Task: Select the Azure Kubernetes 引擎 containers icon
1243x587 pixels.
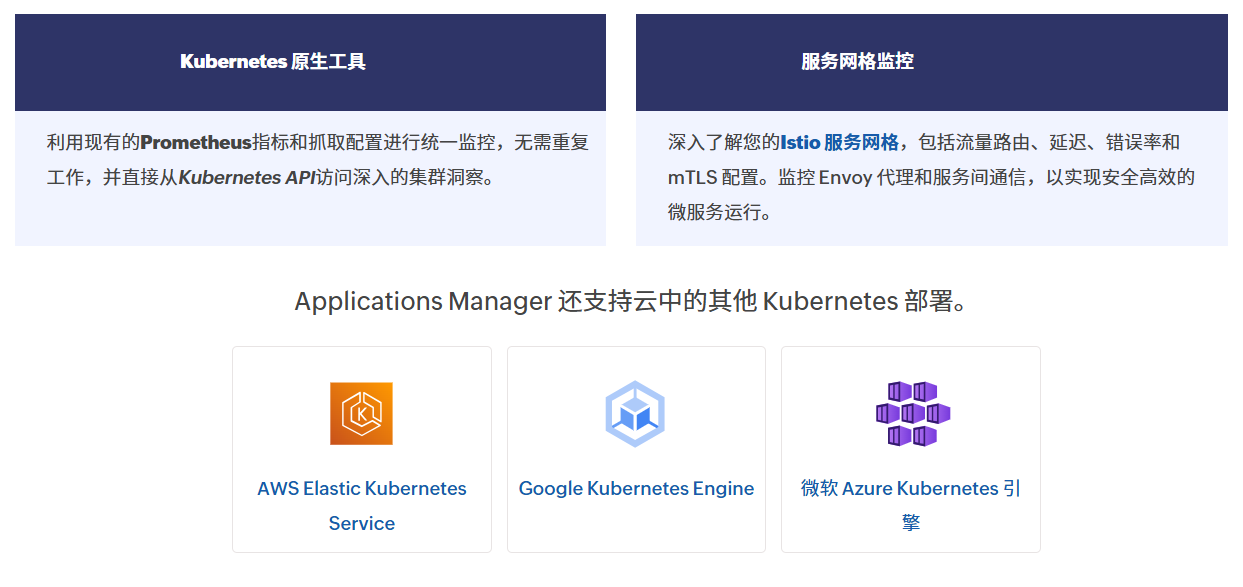Action: (x=910, y=411)
